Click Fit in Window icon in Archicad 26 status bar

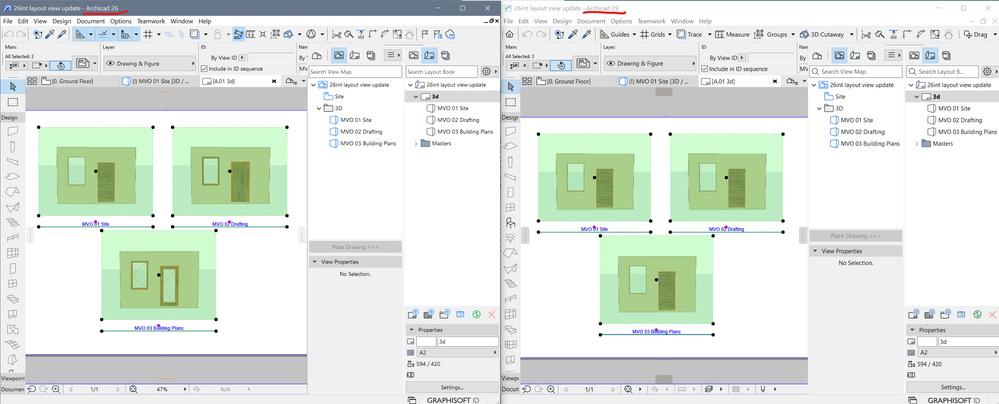coord(133,389)
